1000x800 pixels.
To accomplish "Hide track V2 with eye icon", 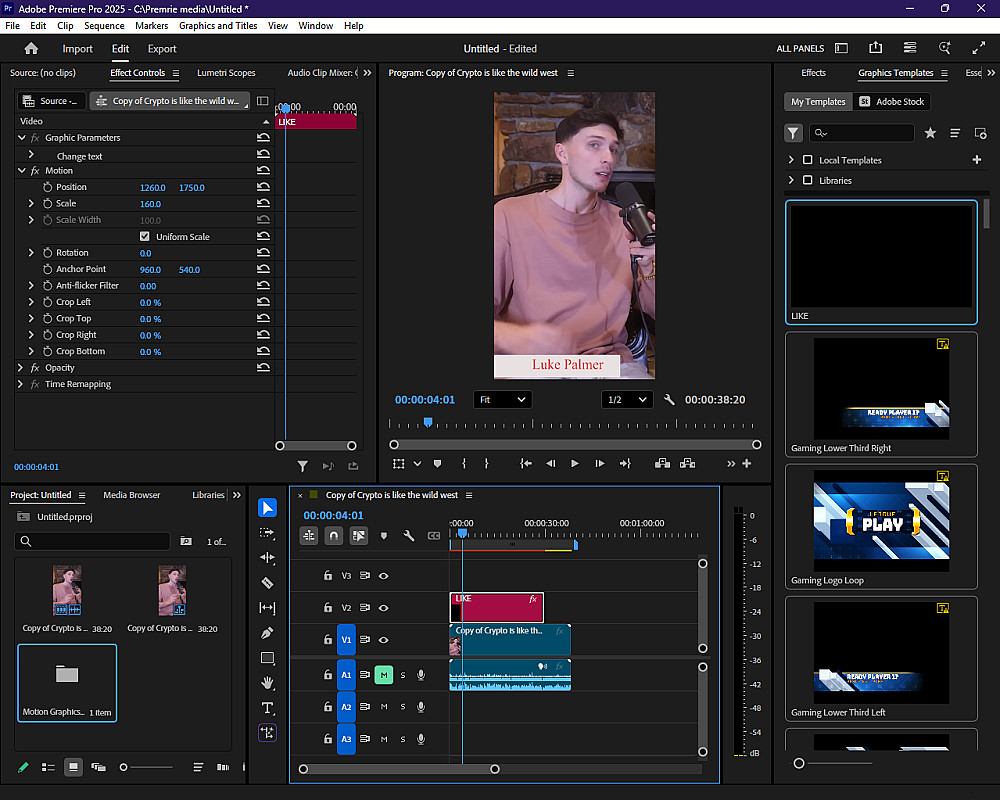I will (383, 608).
